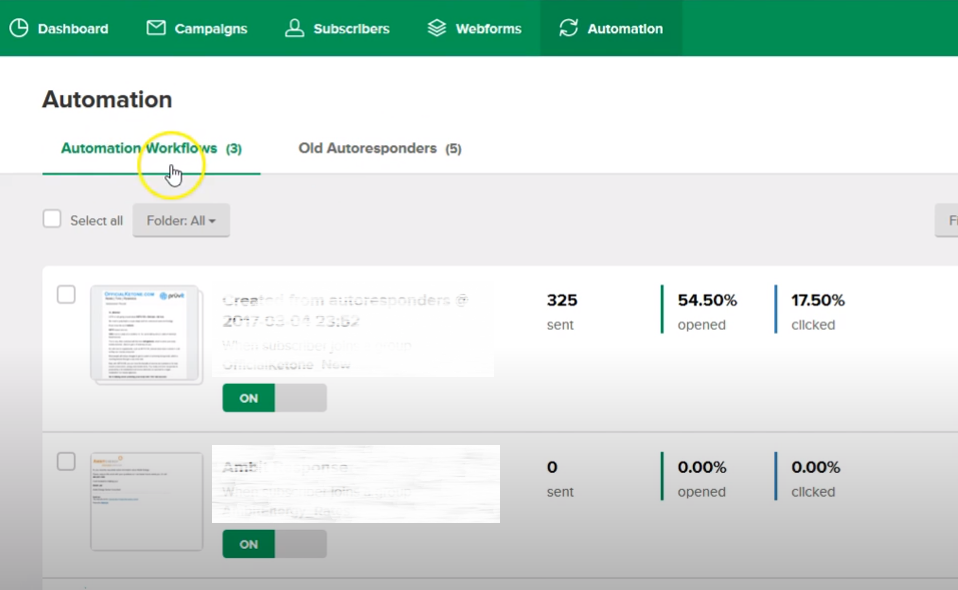
Task: Click the Automation refresh arrows icon
Action: click(x=568, y=28)
